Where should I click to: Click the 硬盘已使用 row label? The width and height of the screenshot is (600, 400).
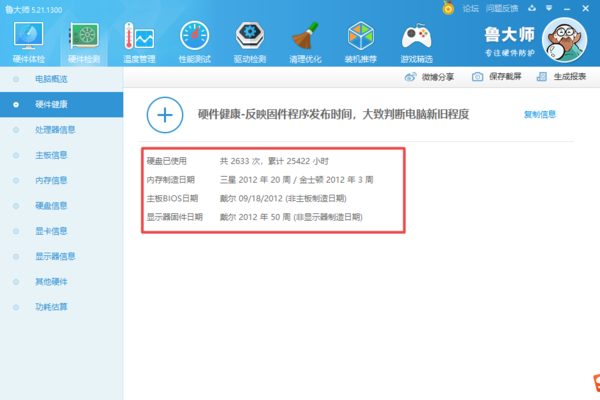point(166,161)
